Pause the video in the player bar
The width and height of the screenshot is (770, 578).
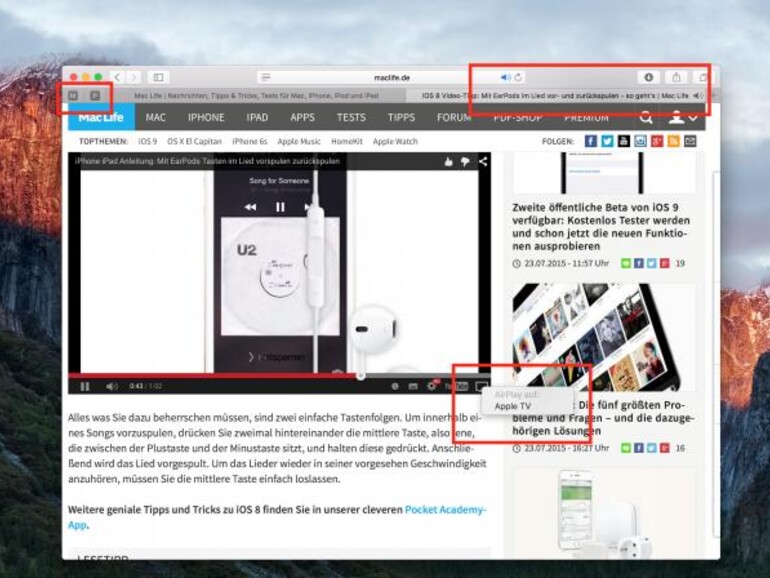click(85, 386)
